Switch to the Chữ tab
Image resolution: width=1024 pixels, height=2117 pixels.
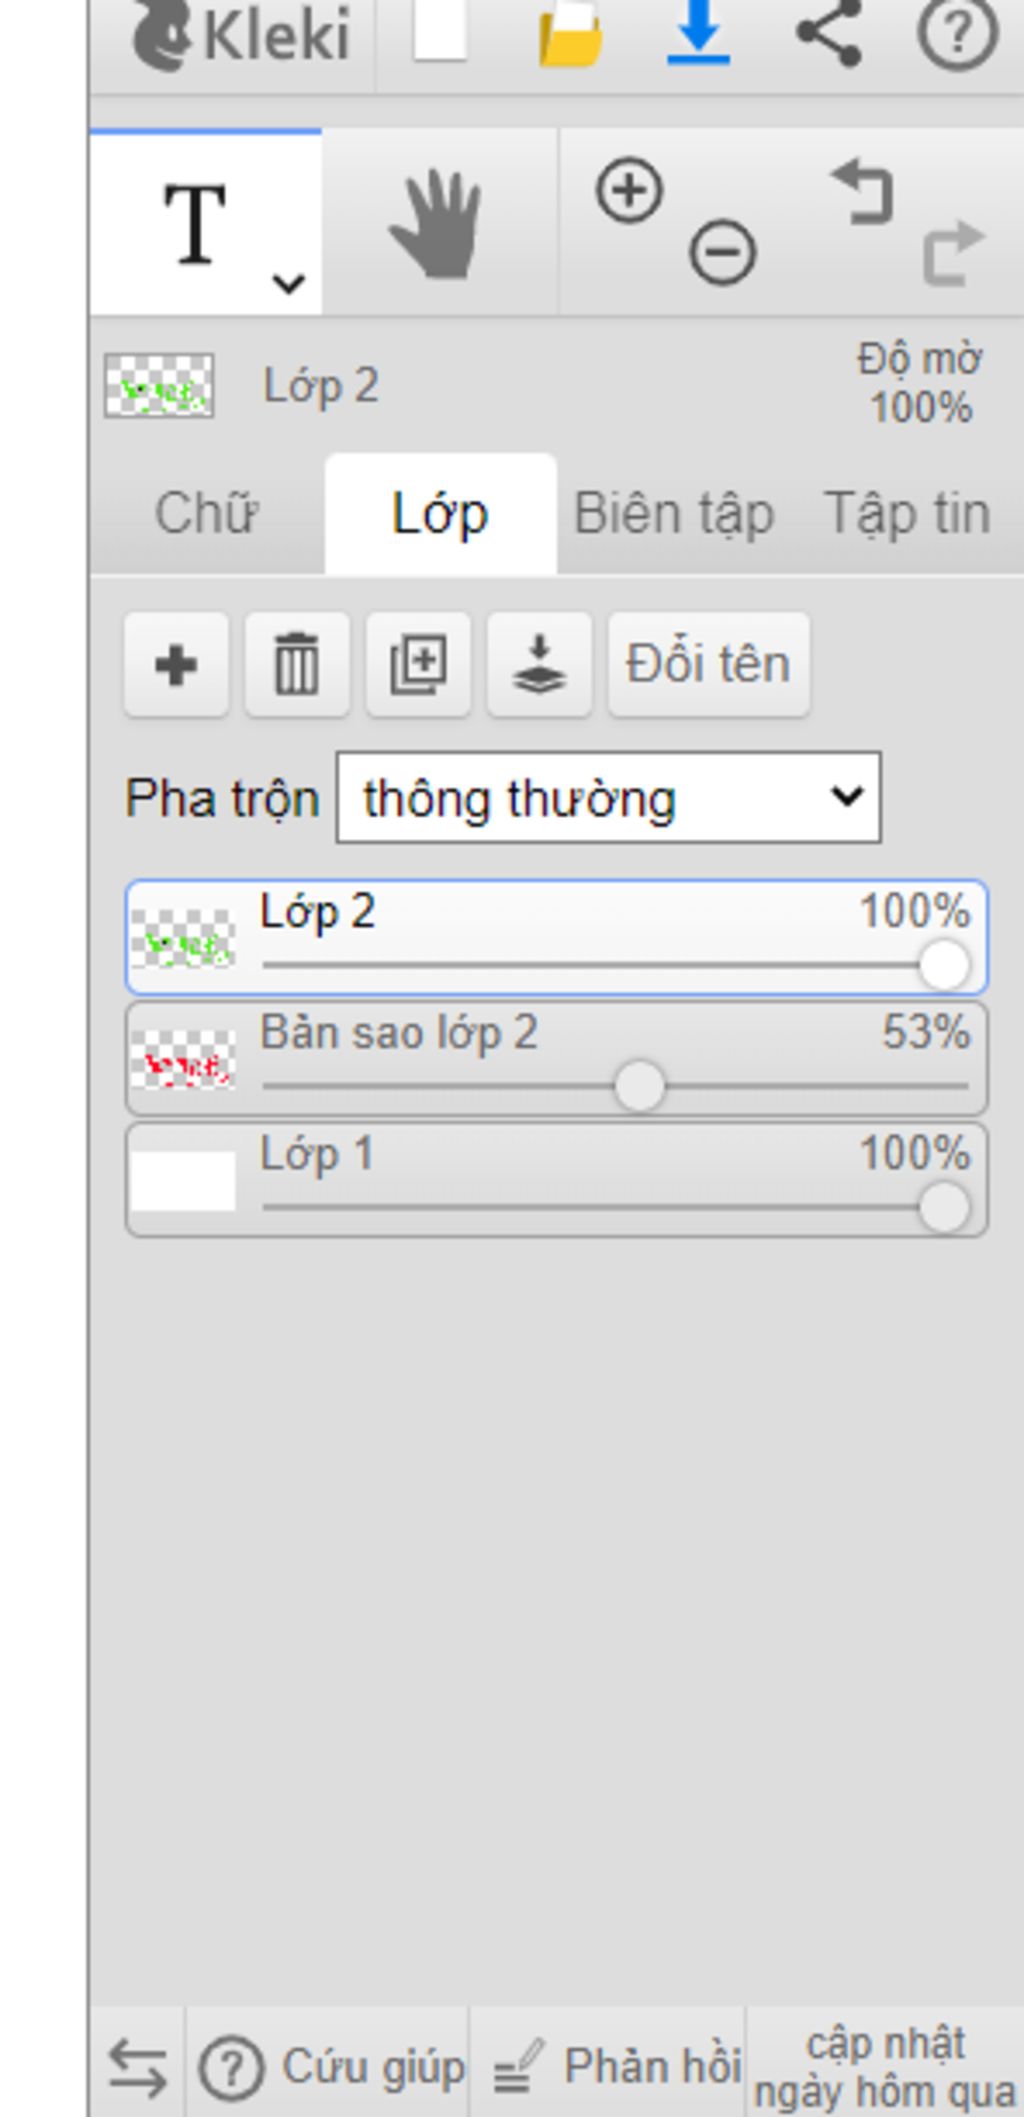(x=206, y=514)
